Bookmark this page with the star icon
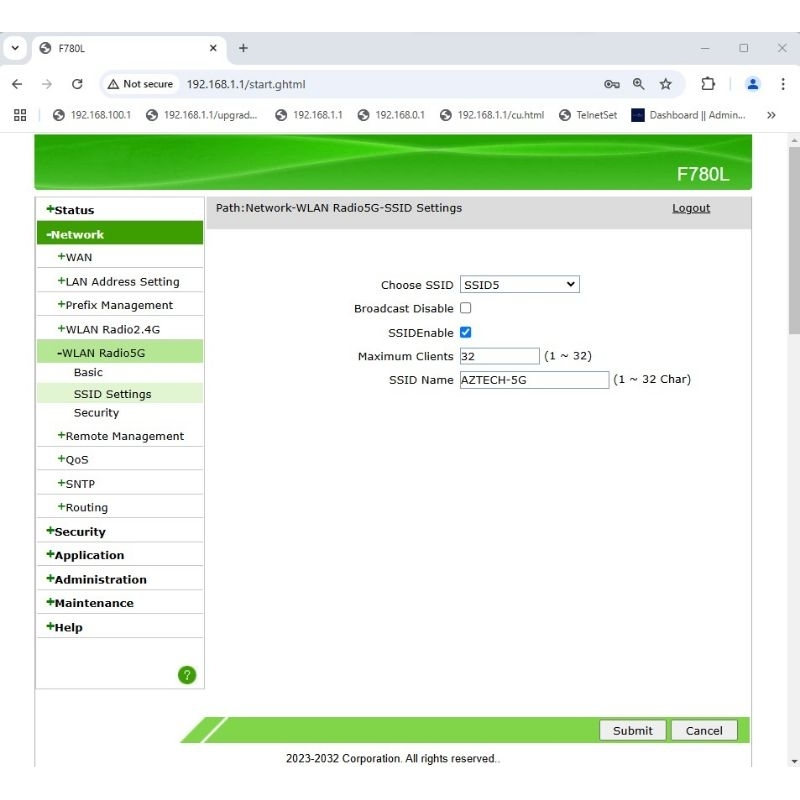 click(666, 84)
